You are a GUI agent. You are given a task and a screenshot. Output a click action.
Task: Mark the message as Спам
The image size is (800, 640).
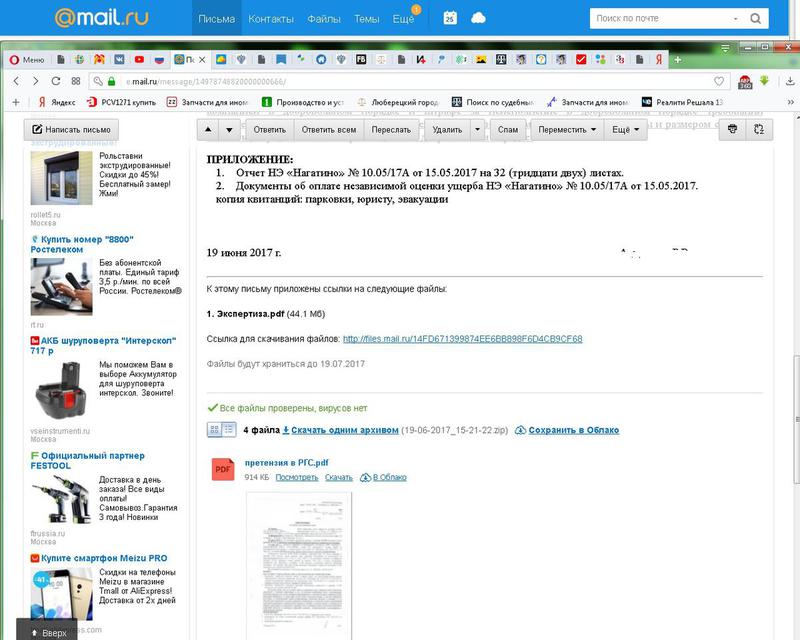(508, 130)
